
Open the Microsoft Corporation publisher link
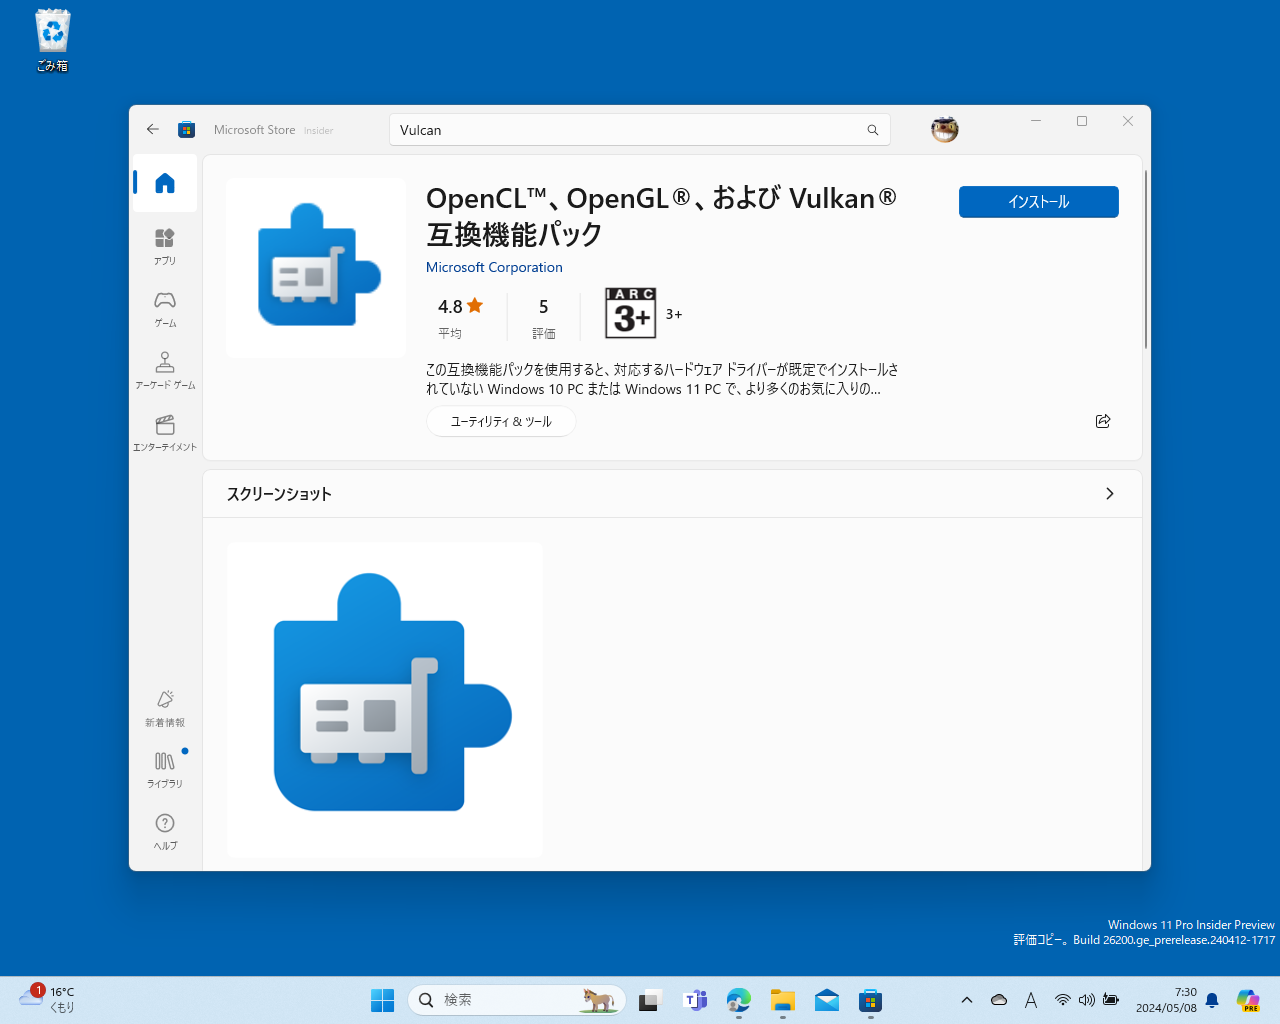click(x=494, y=267)
